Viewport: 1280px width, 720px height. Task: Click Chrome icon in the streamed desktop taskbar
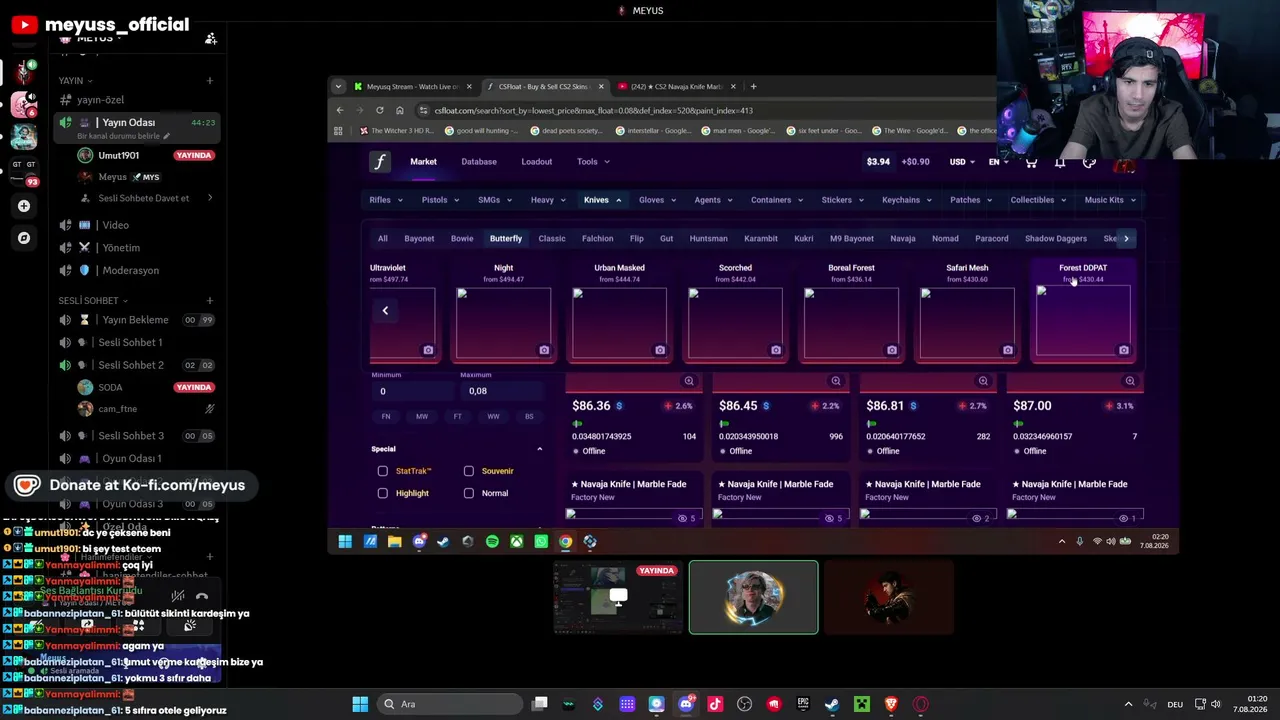click(565, 542)
